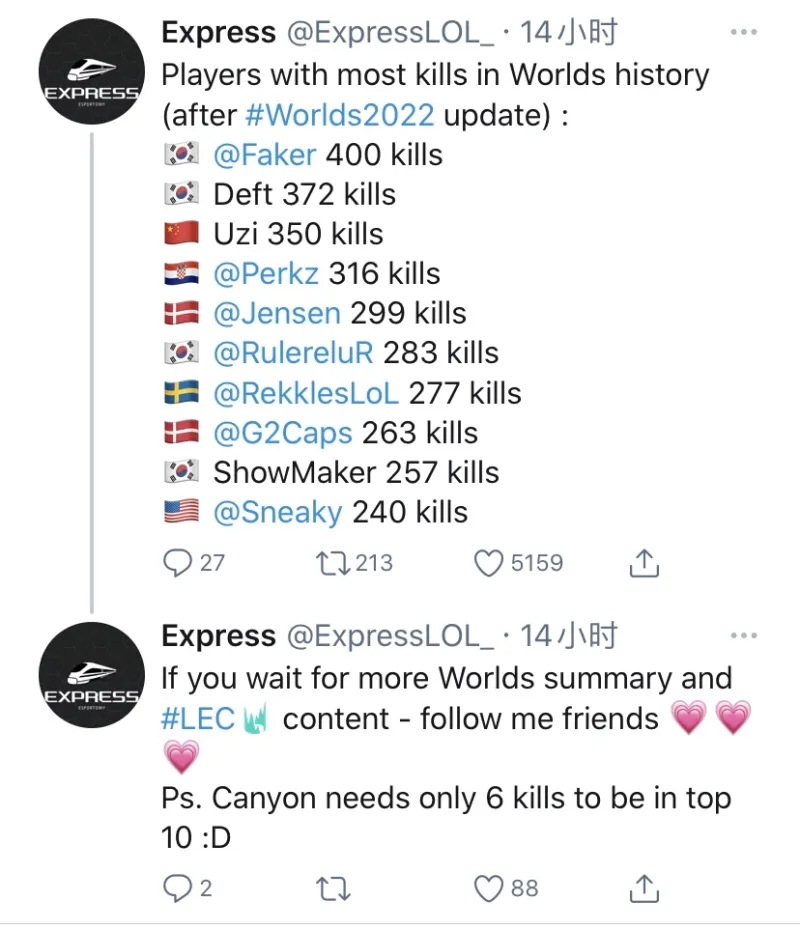Open the @Jensen profile mention
Image resolution: width=800 pixels, height=930 pixels.
click(277, 313)
